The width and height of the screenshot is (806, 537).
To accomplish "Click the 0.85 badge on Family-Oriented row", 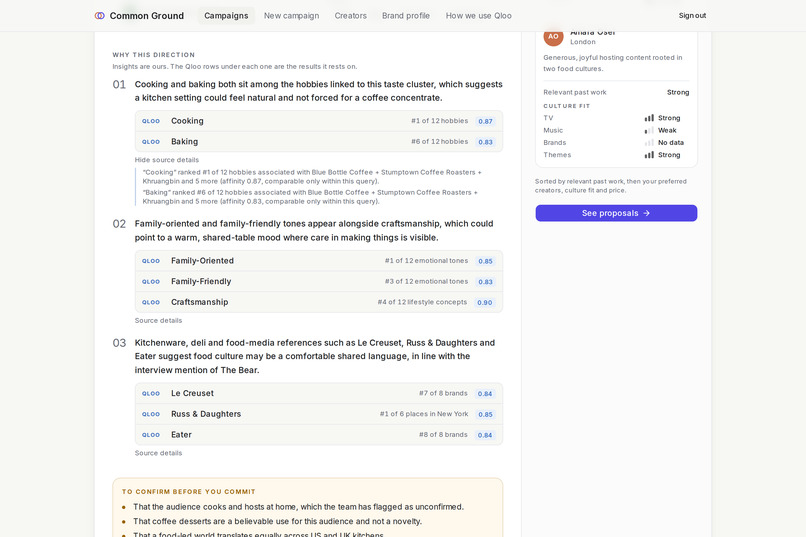I will 485,261.
